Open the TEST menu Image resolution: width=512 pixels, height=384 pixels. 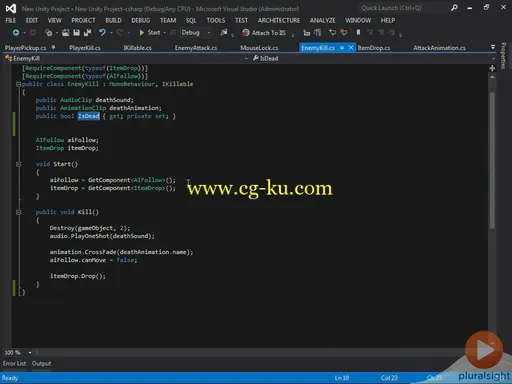click(x=241, y=21)
